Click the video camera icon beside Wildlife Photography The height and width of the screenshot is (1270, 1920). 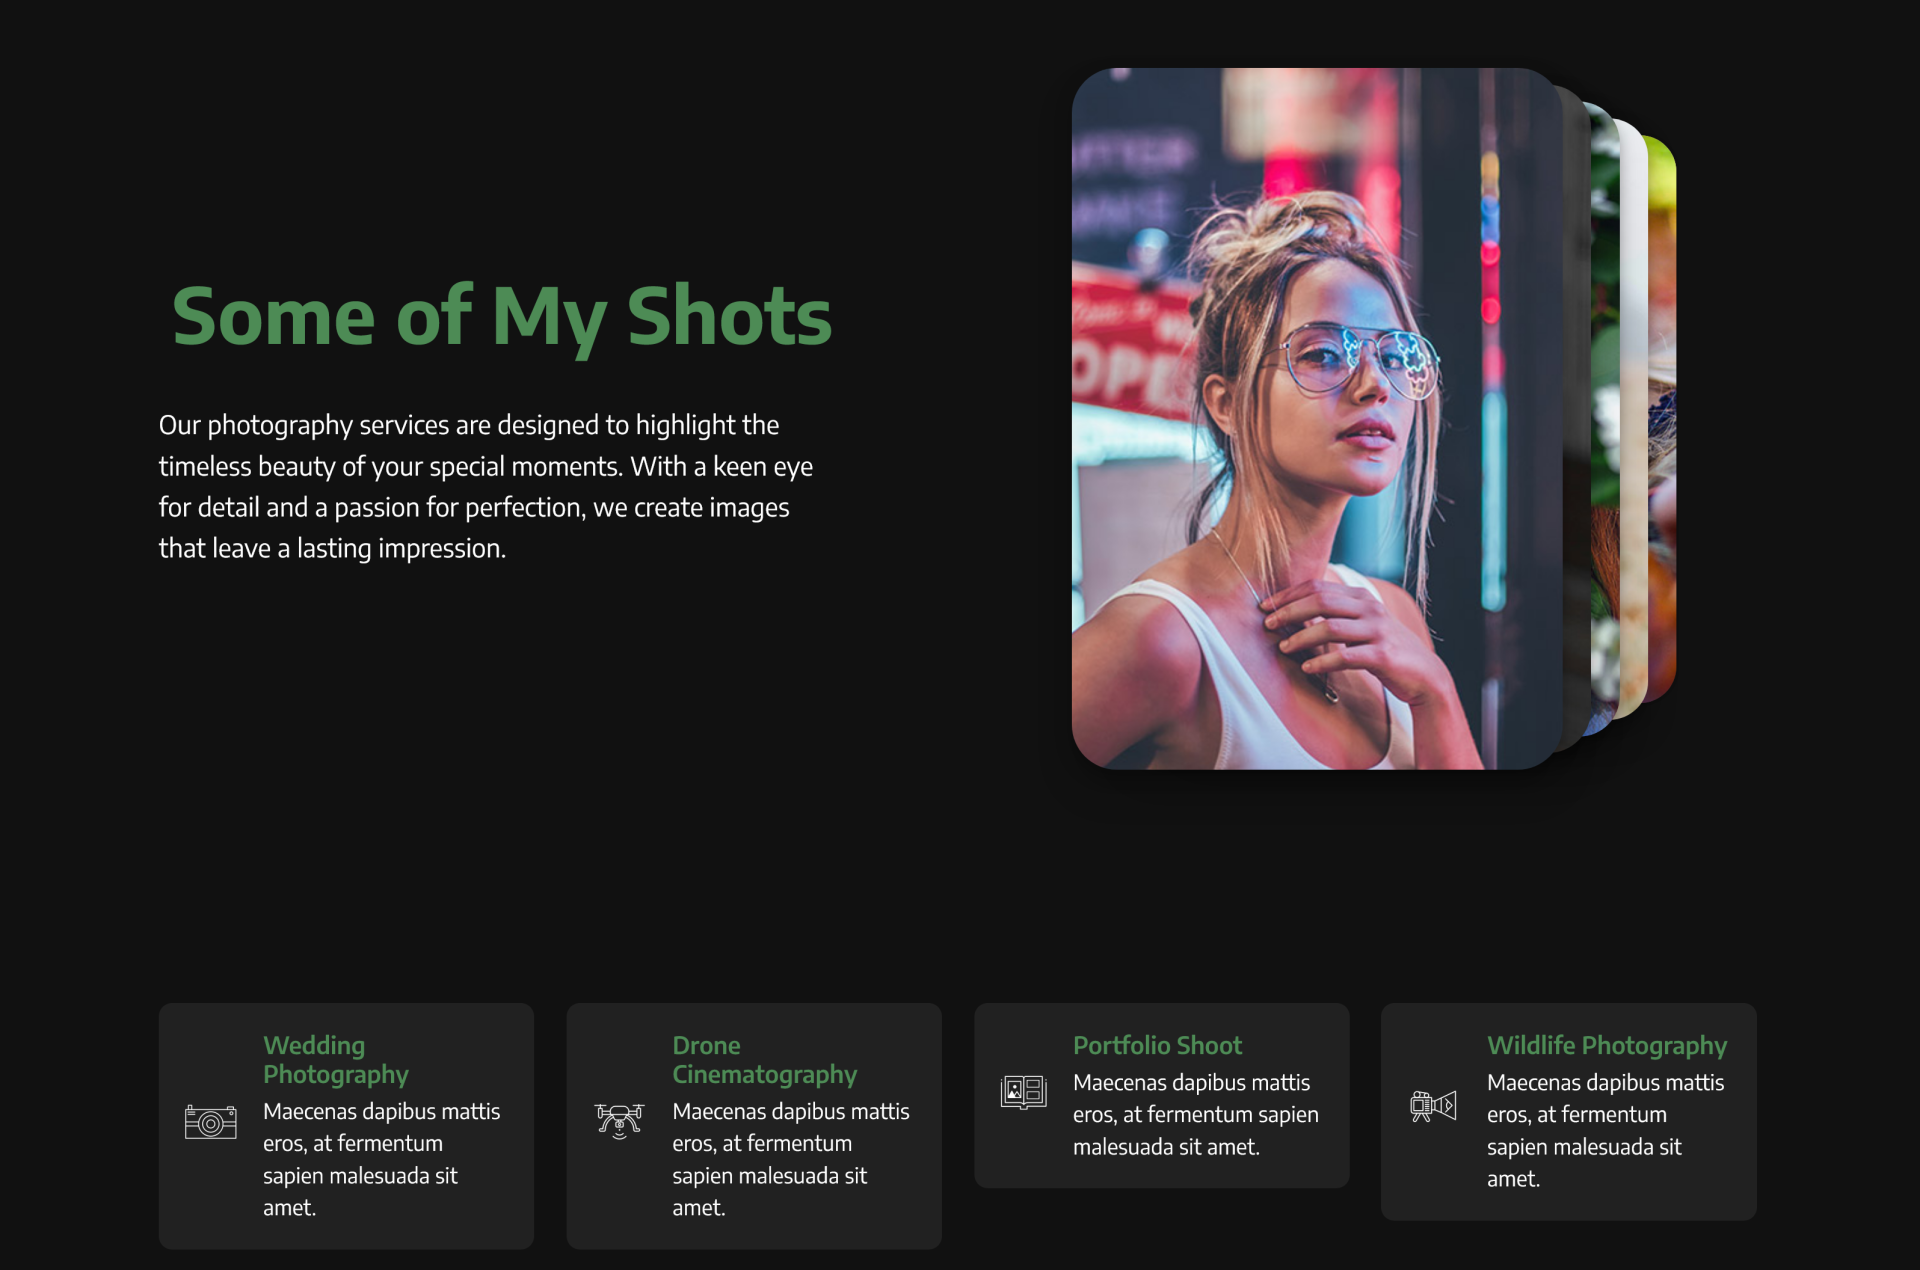[x=1432, y=1106]
